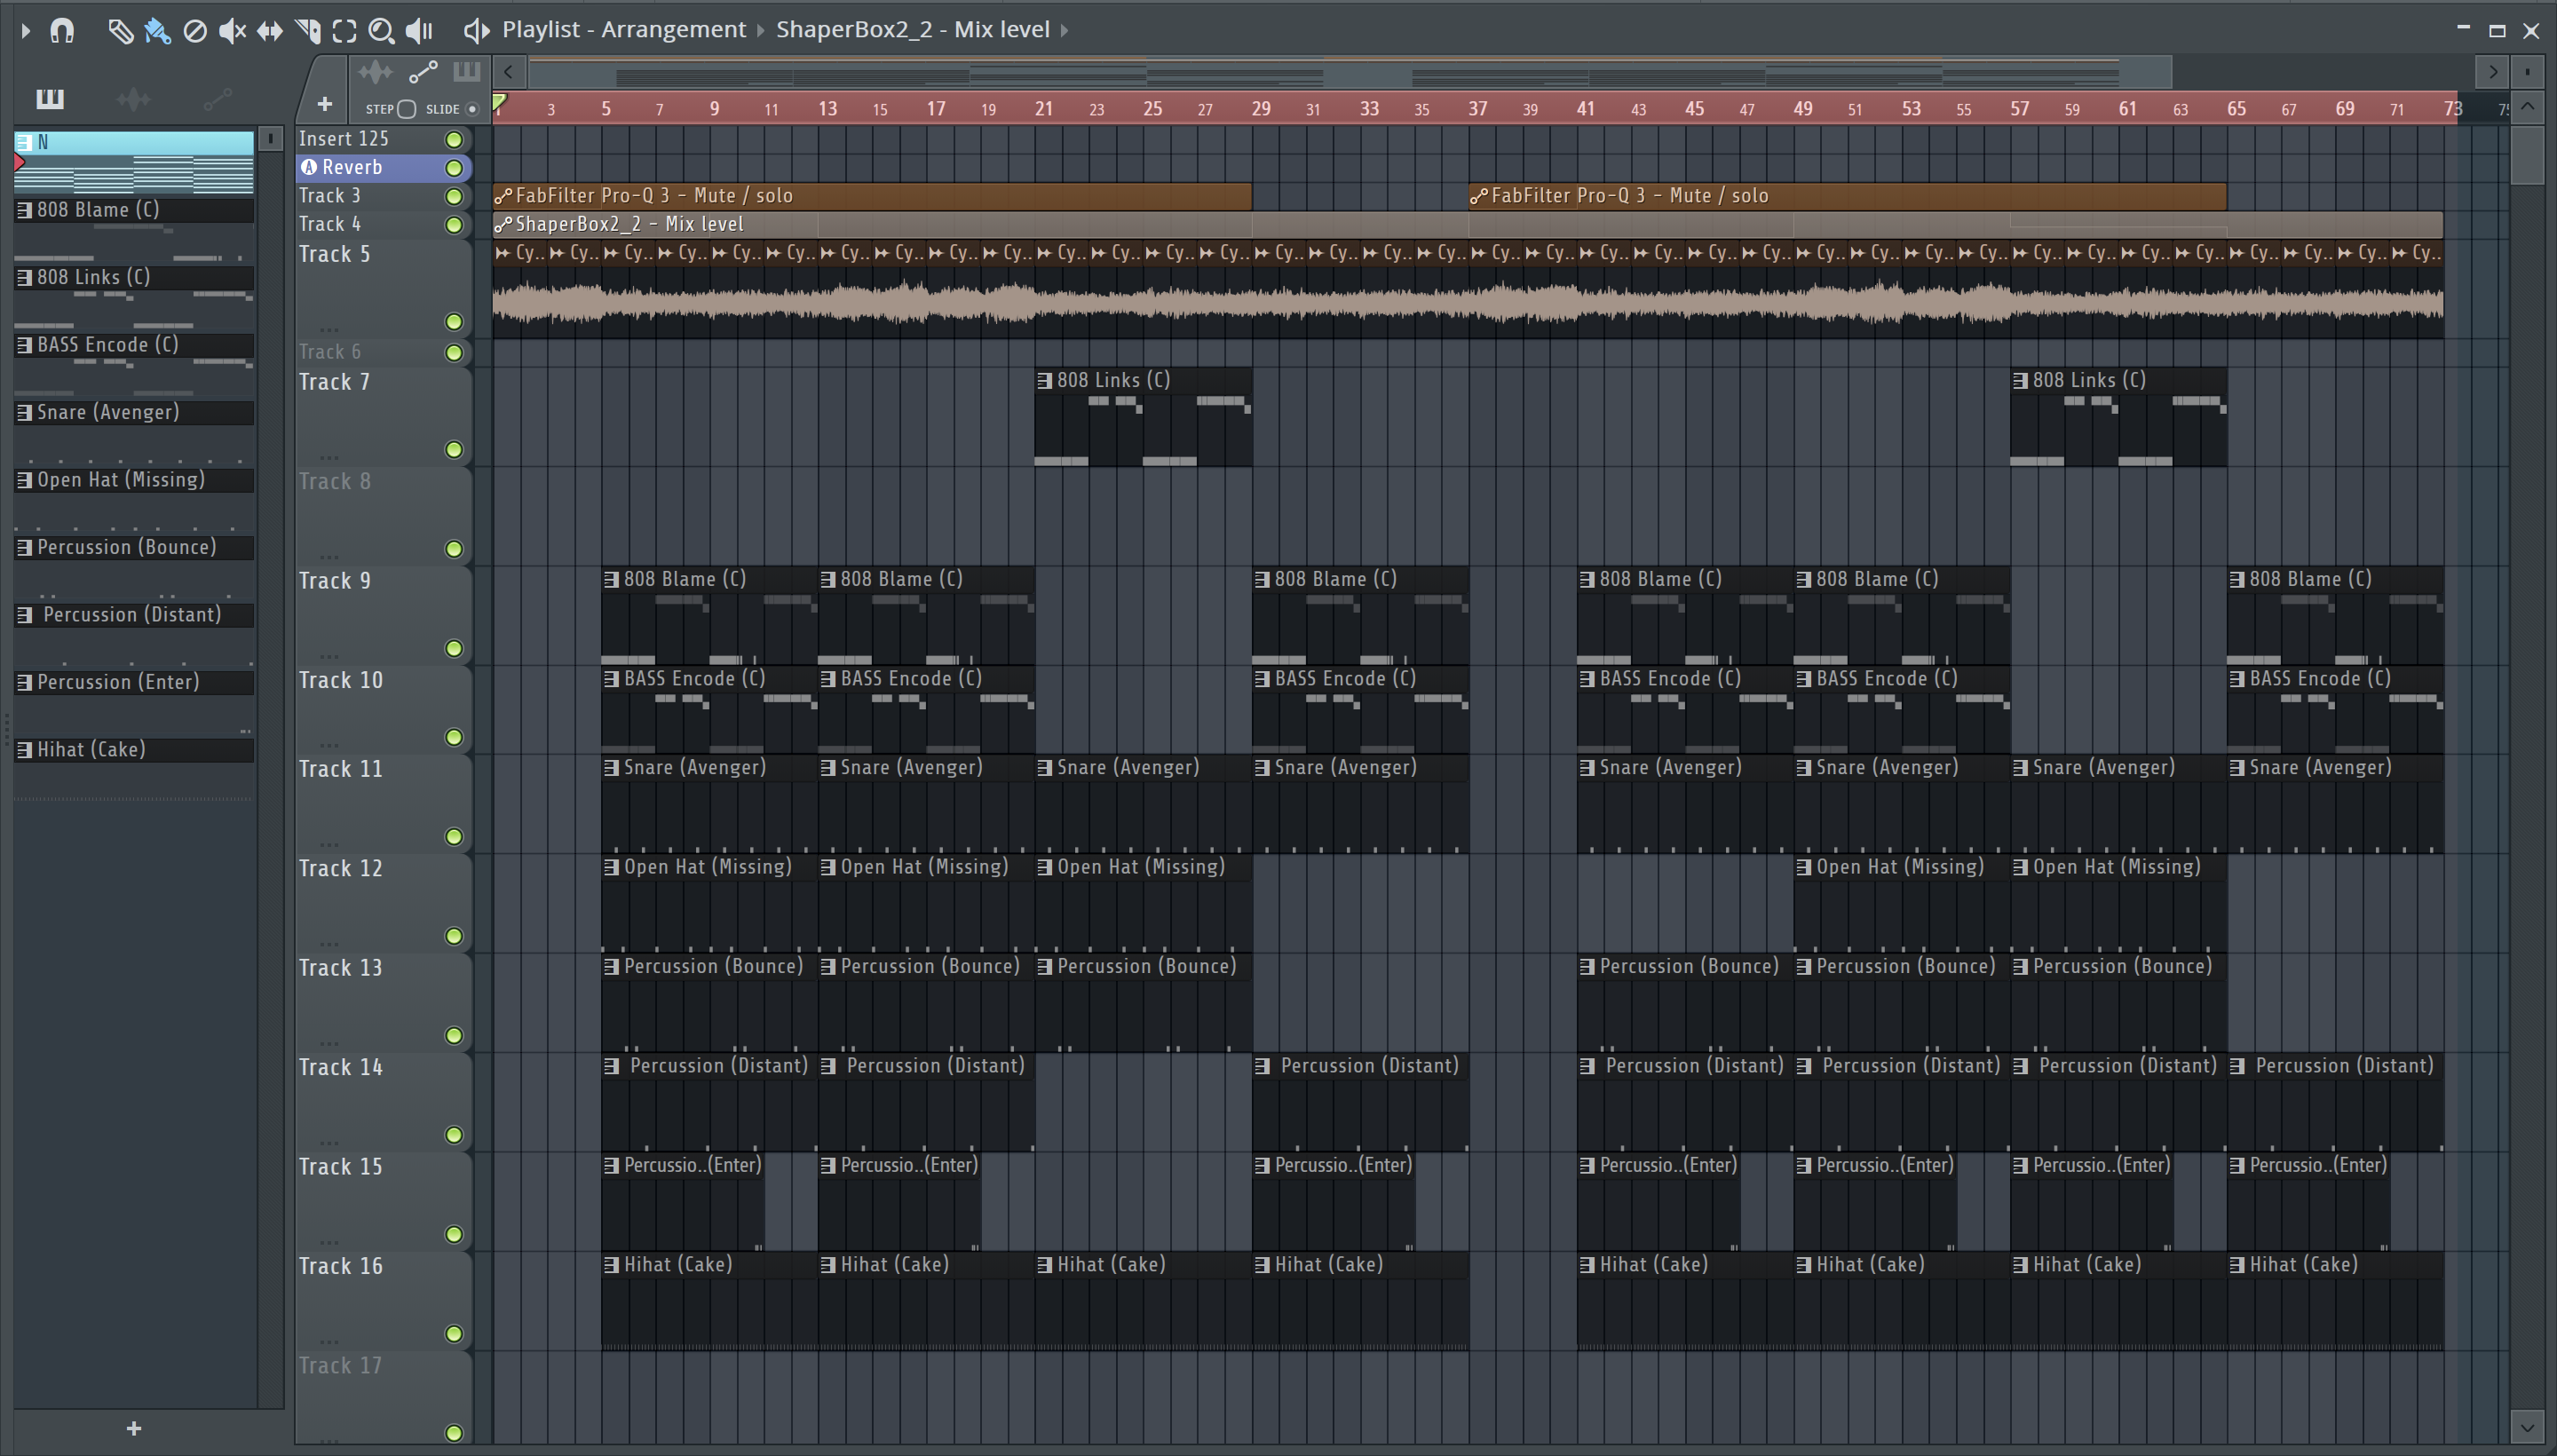
Task: Select the Slip tool
Action: [x=269, y=31]
